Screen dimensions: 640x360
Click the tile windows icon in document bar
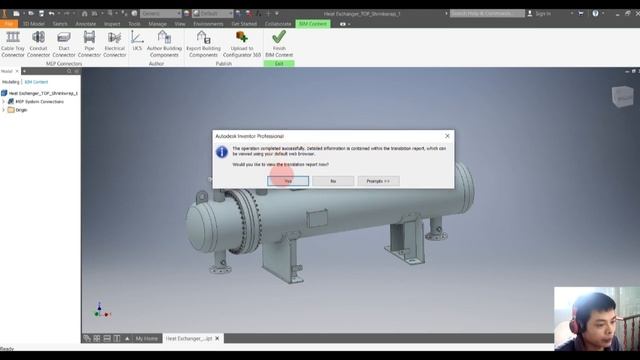(97, 338)
